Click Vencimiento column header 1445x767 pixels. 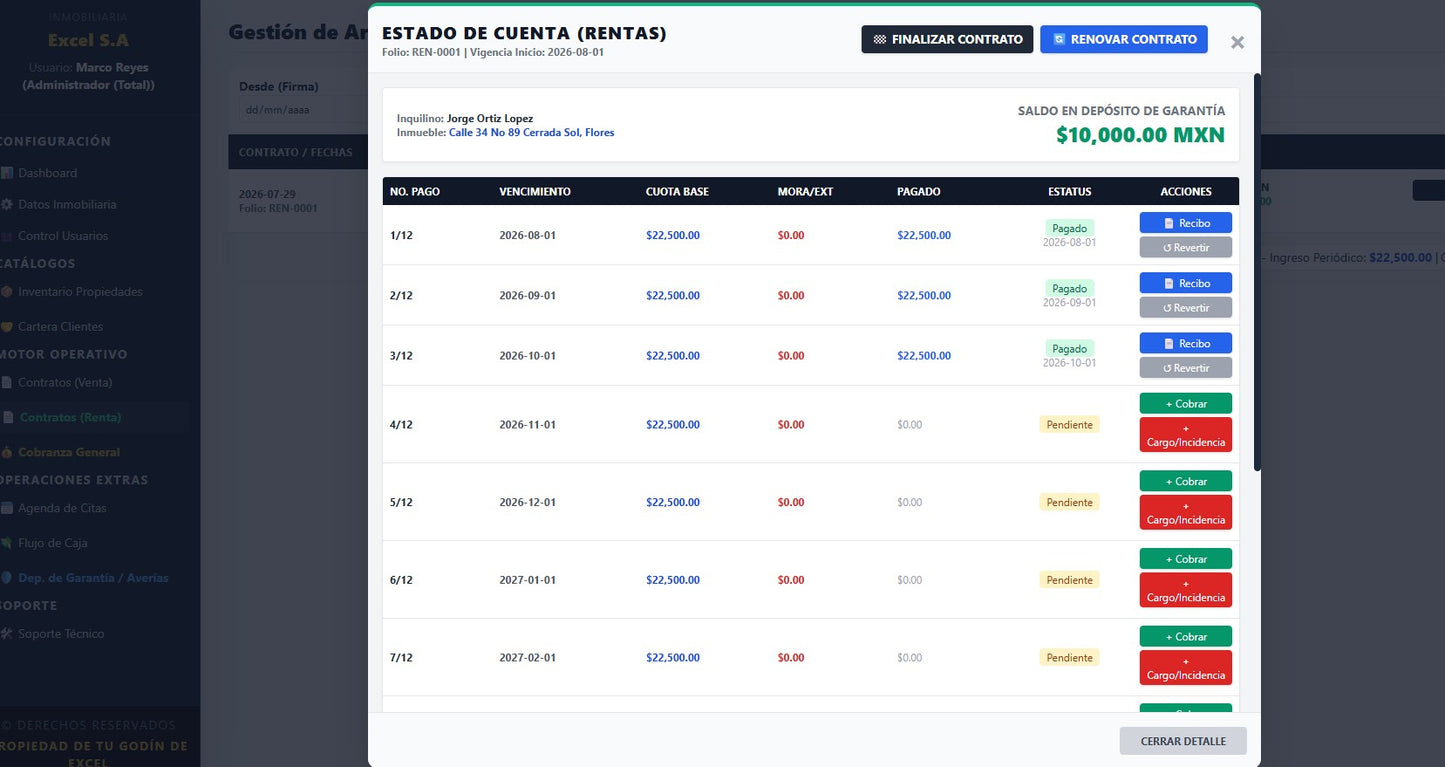tap(535, 191)
